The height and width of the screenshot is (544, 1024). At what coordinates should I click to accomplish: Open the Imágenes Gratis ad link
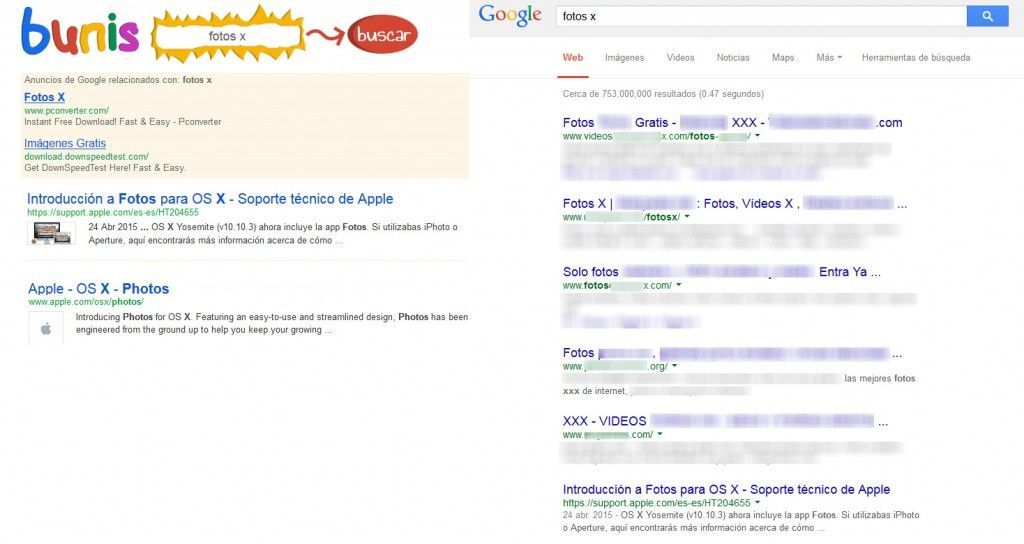tap(65, 143)
